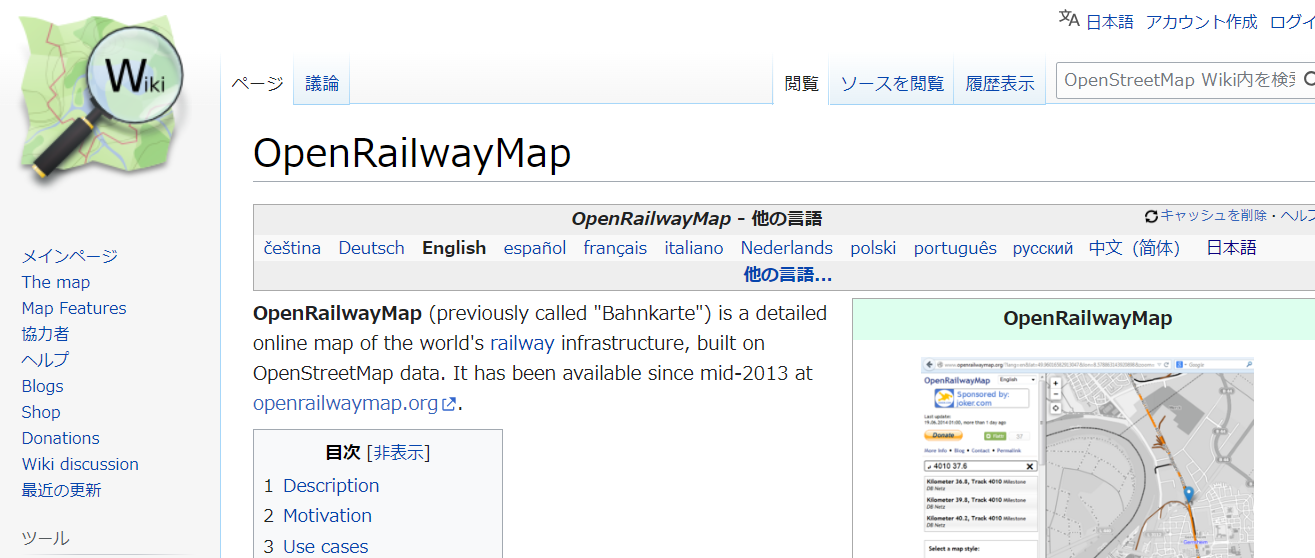Open the ページ tab
Screen dimensions: 1315x558
[x=257, y=84]
